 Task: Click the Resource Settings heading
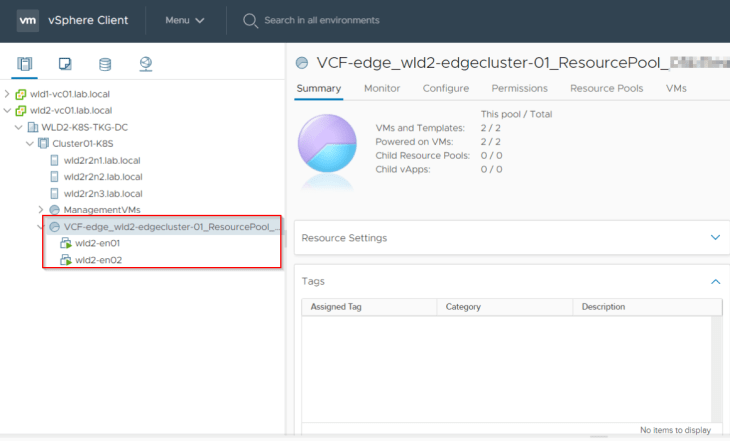point(344,238)
